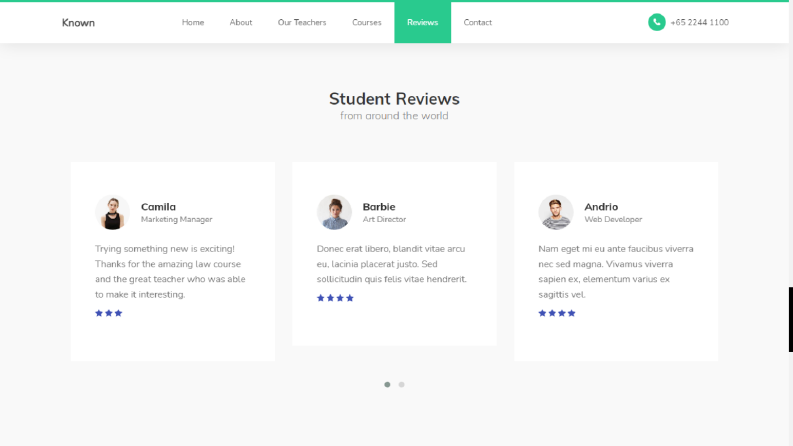Click Barbie's profile photo
Image resolution: width=793 pixels, height=446 pixels.
(x=334, y=212)
